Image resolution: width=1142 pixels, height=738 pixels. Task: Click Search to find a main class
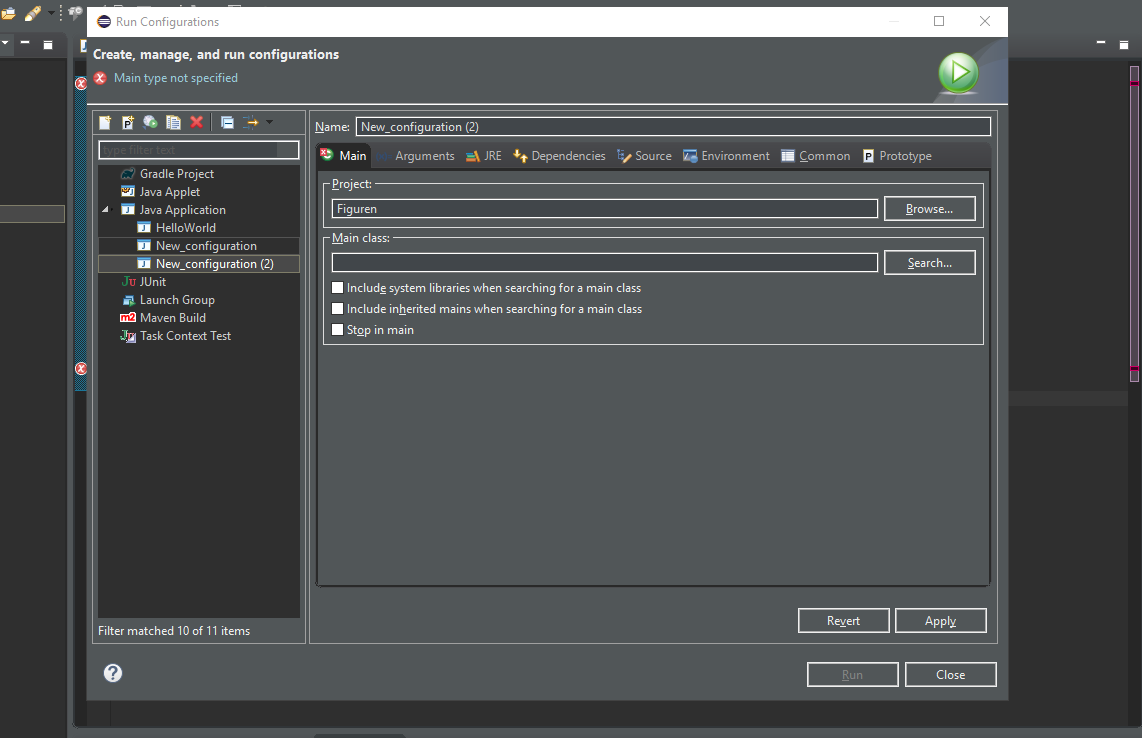(x=929, y=262)
